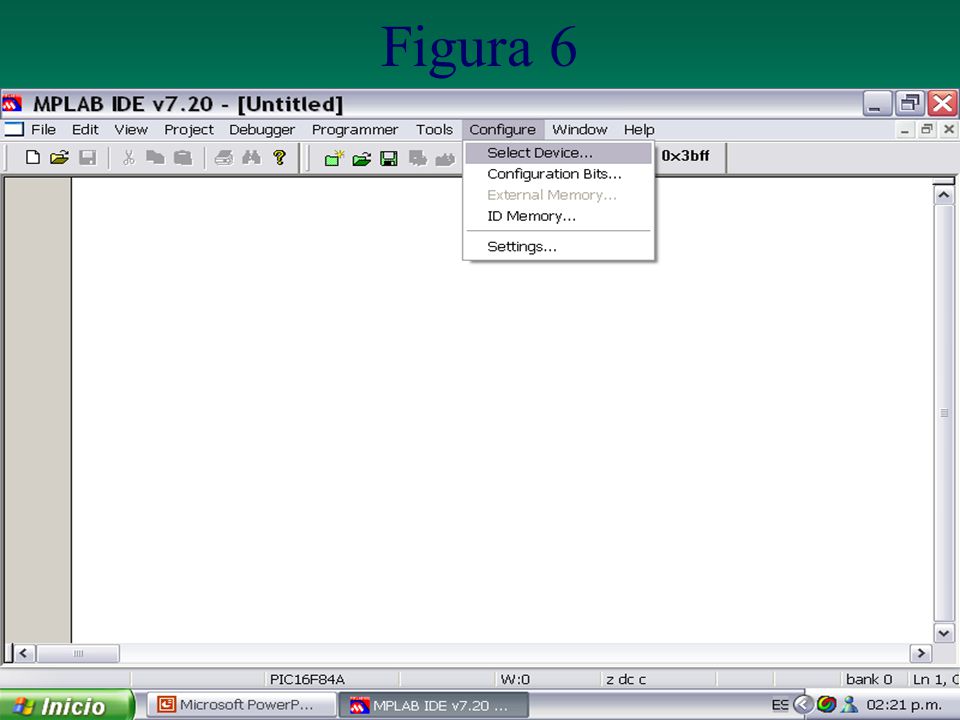This screenshot has width=960, height=720.
Task: Click the z dc c flags status
Action: tap(626, 679)
